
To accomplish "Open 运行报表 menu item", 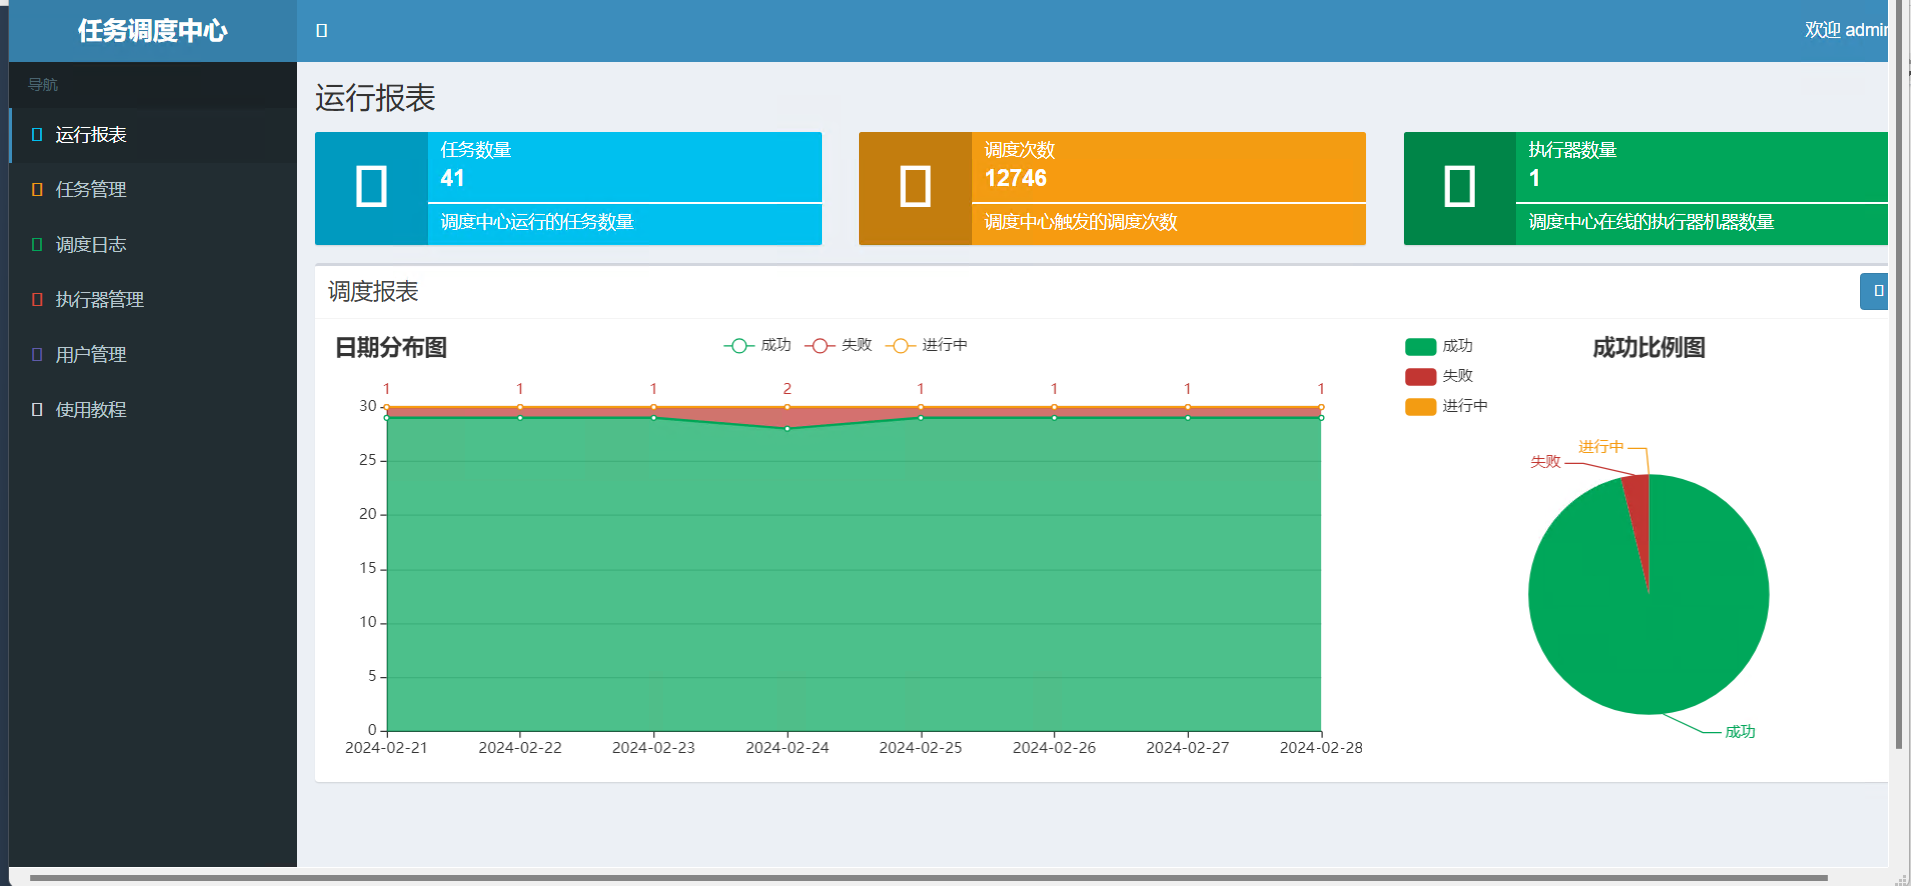I will coord(153,135).
